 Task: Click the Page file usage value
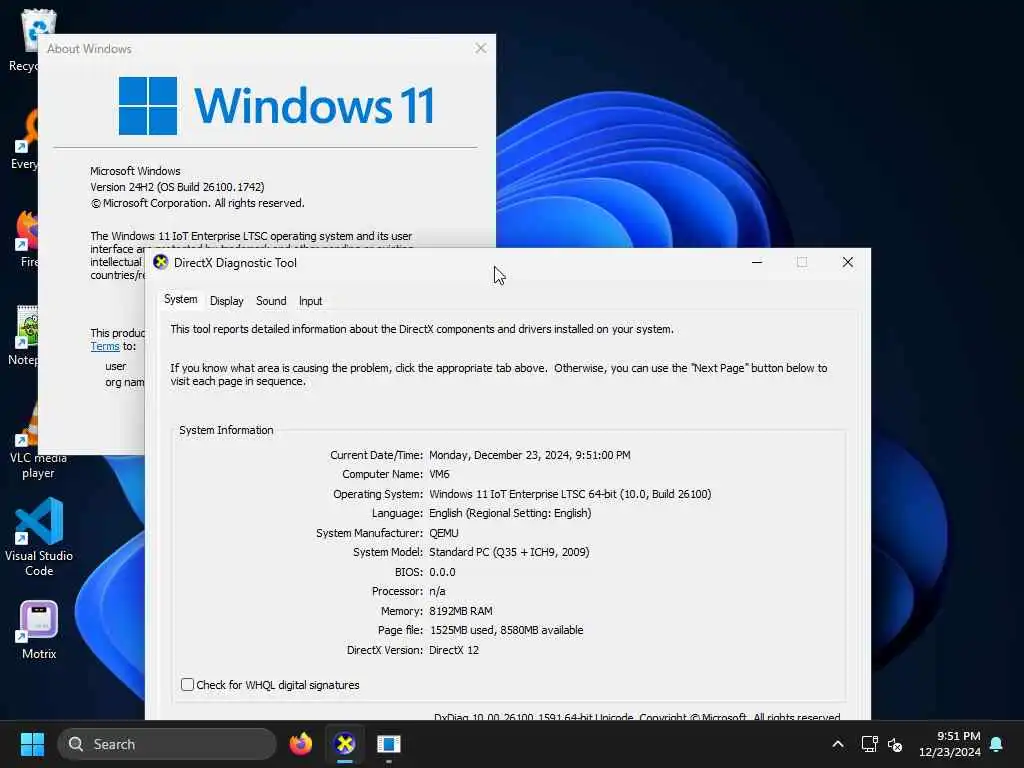506,631
